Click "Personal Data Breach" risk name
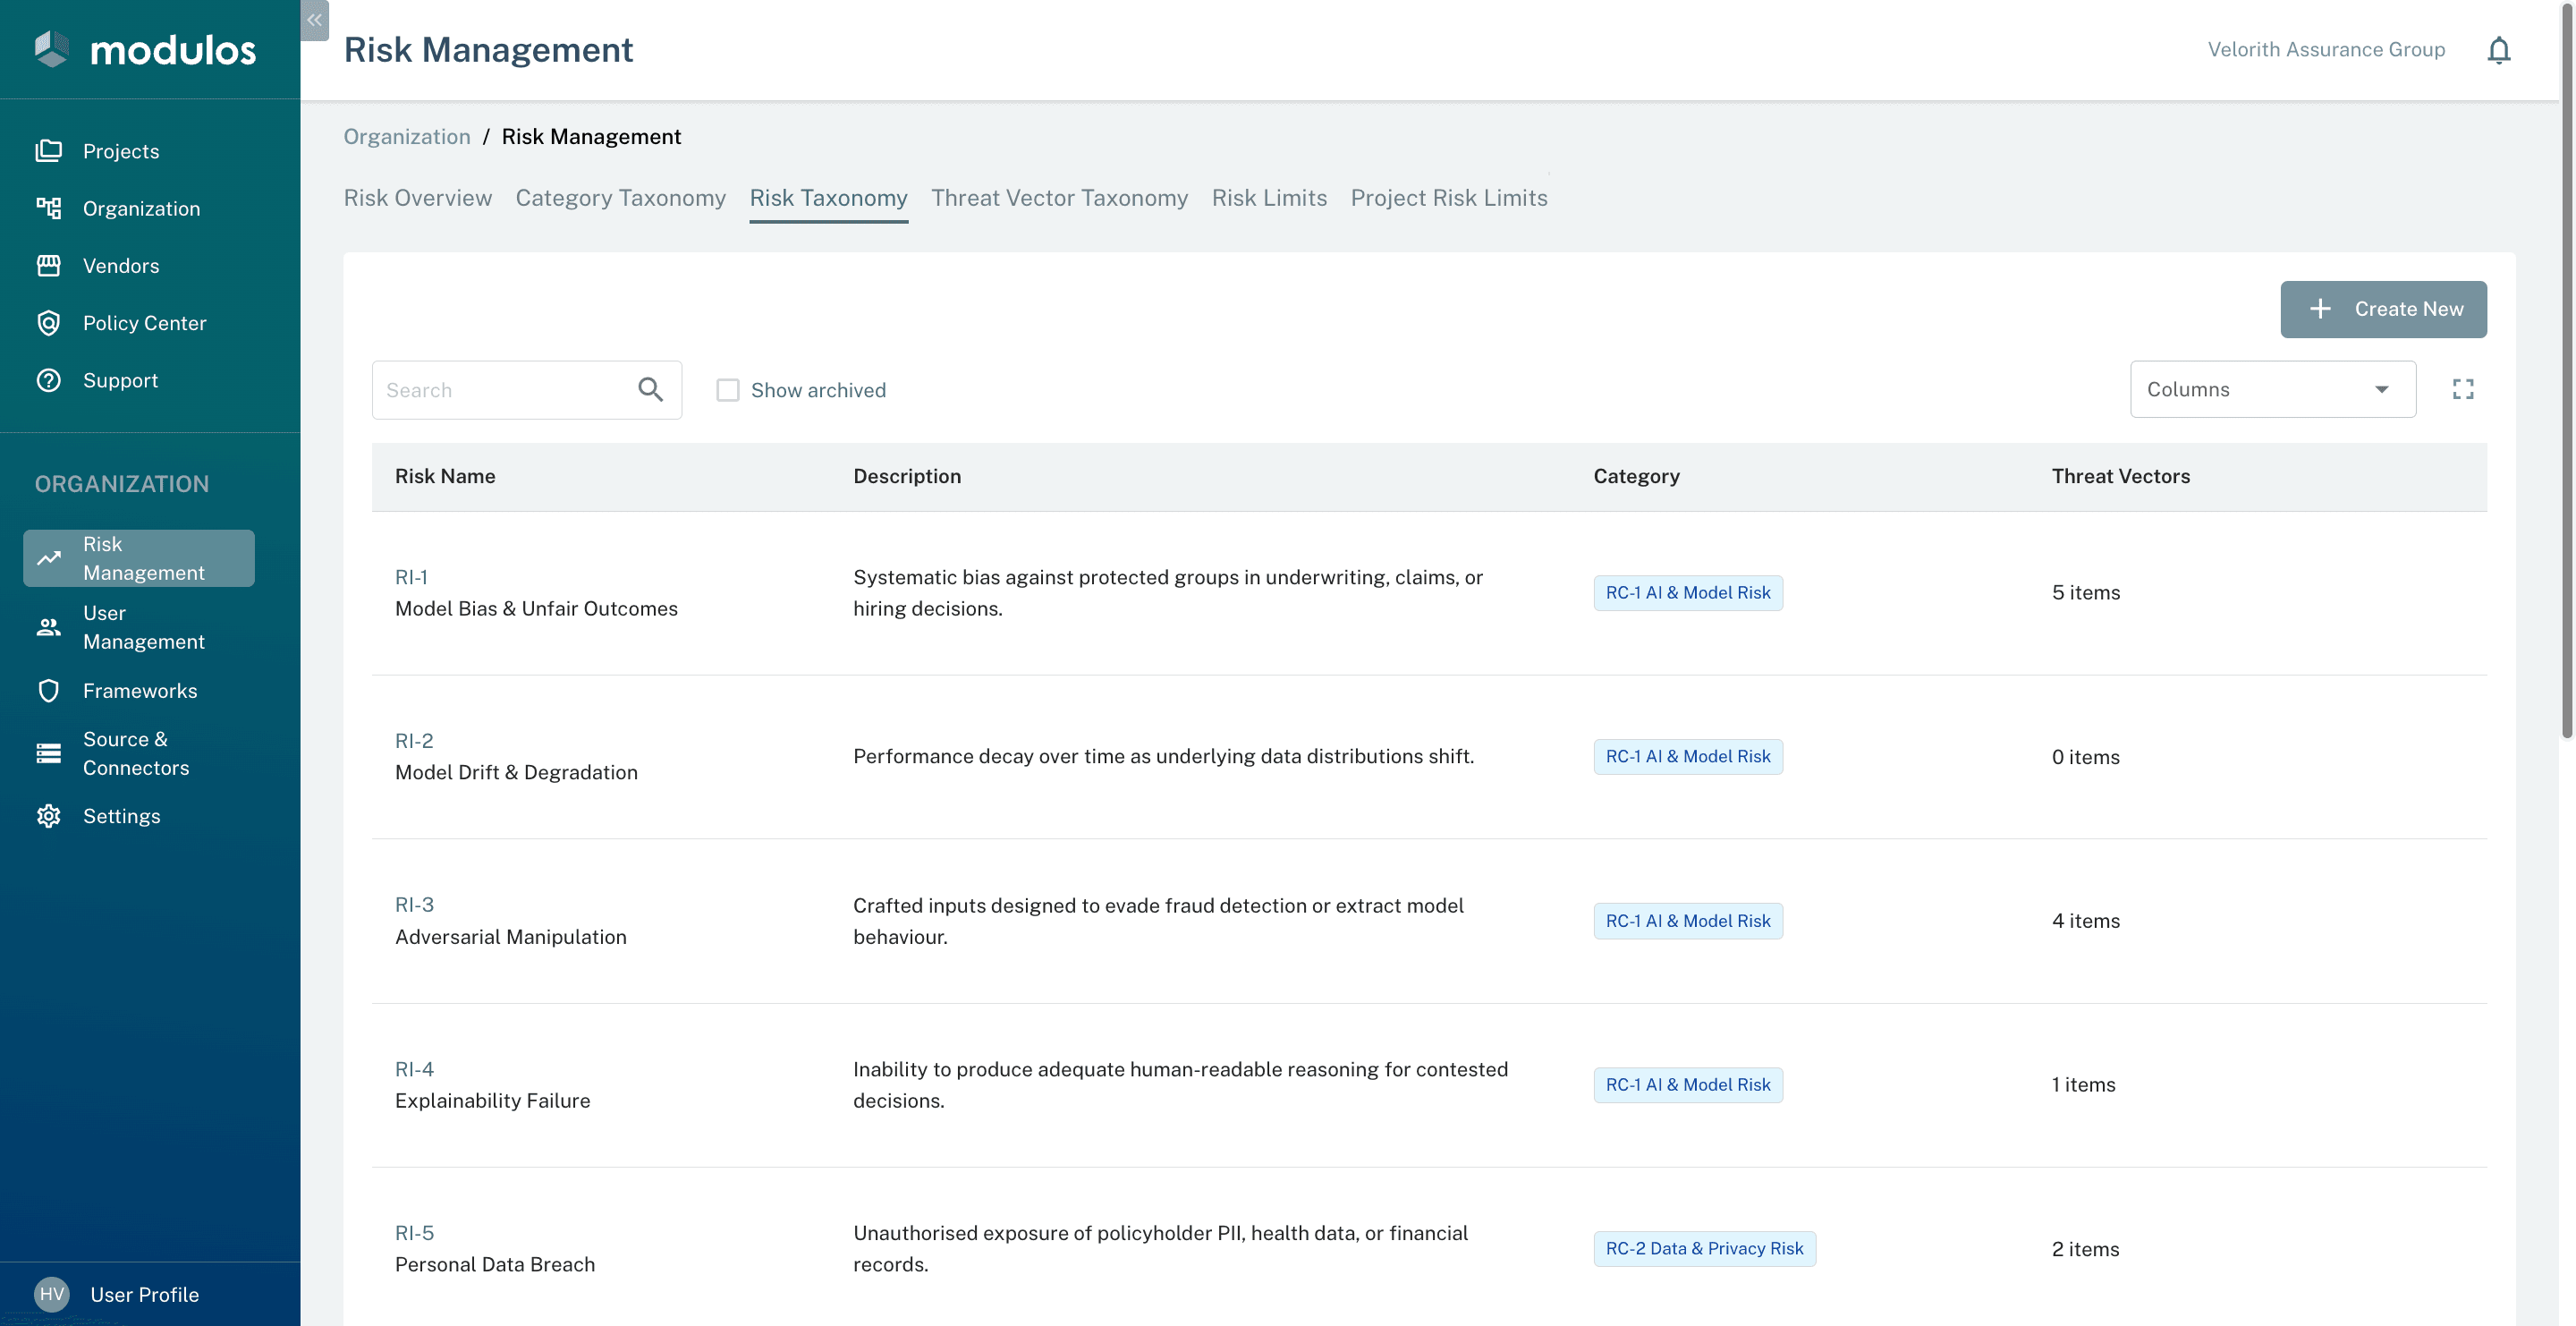 pos(495,1264)
